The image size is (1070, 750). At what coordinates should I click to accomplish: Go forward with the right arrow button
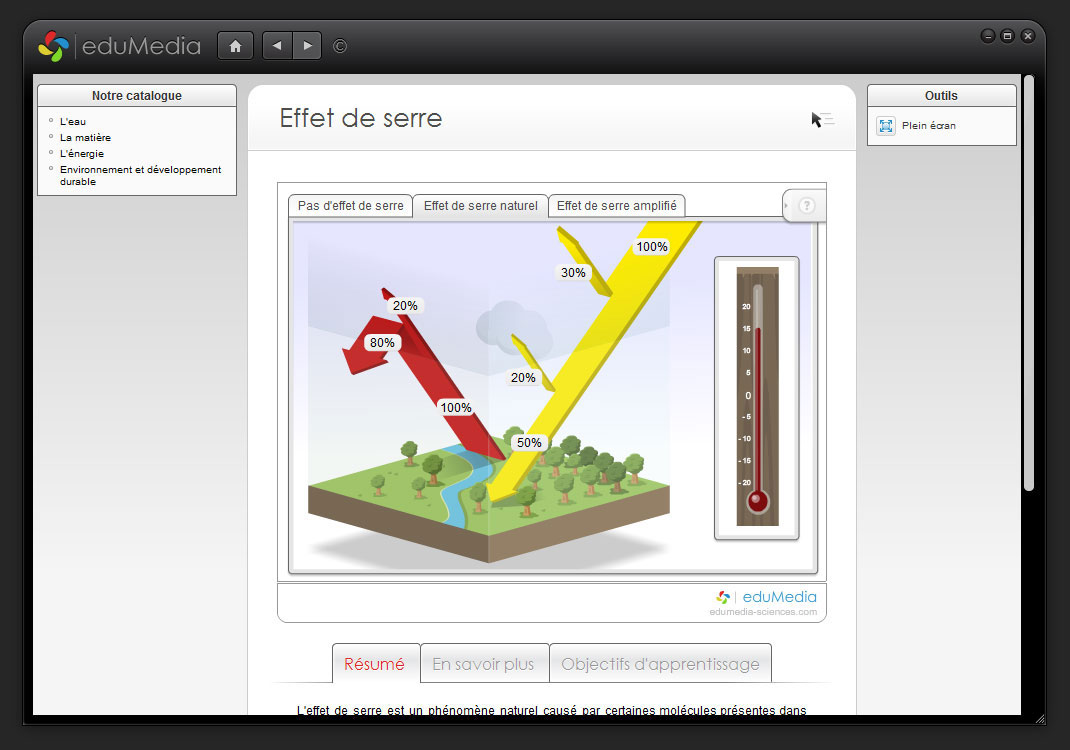307,46
